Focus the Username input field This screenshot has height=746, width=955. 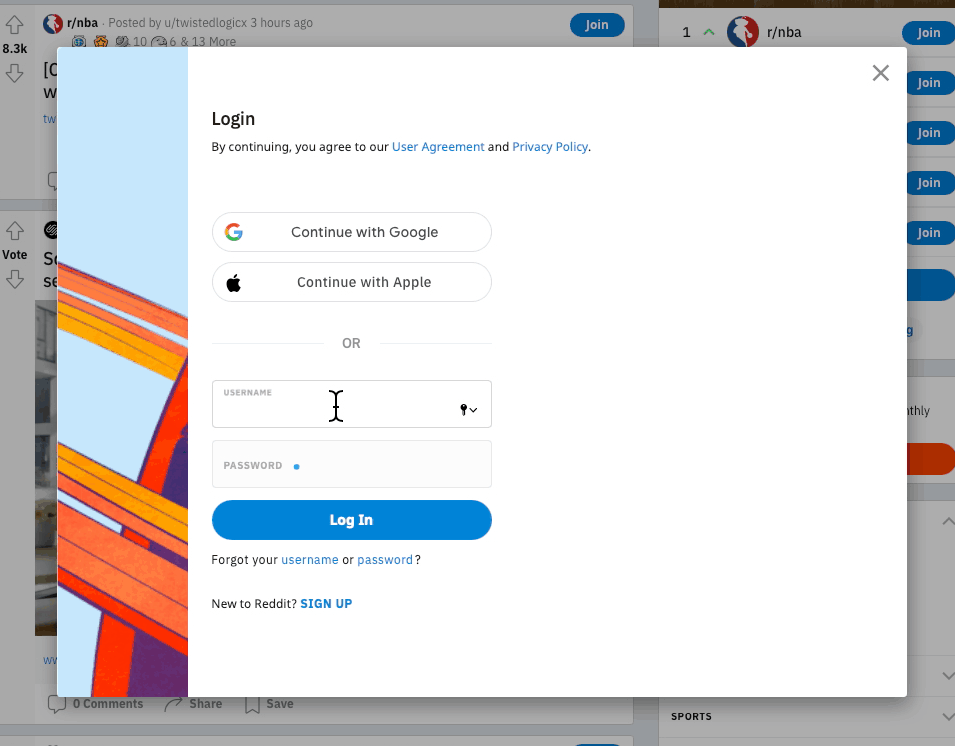click(x=335, y=409)
